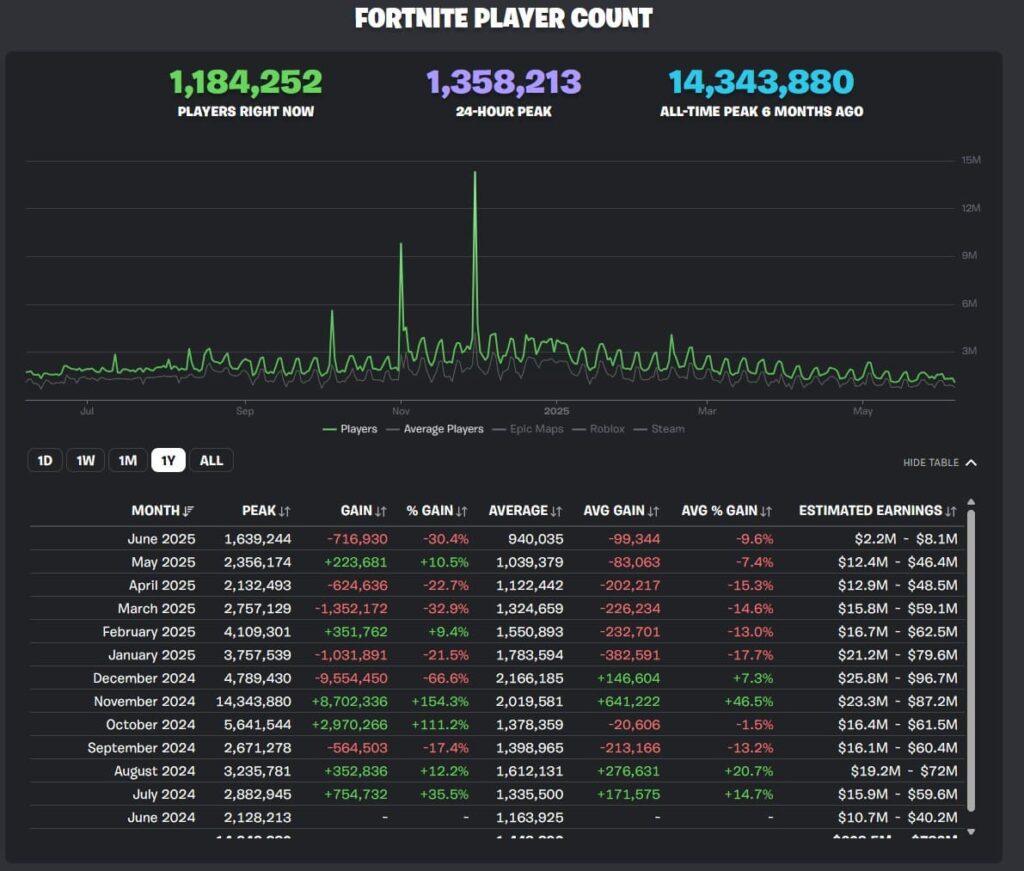Click gain value -9,554,450
This screenshot has width=1024, height=871.
[351, 678]
